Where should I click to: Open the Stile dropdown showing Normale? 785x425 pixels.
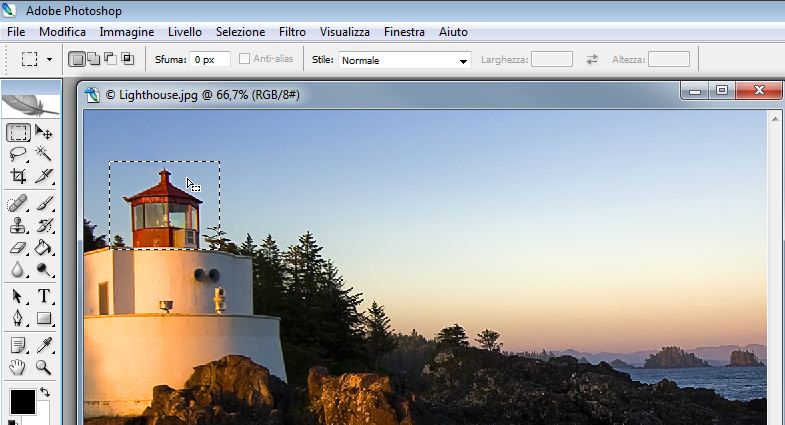point(405,60)
